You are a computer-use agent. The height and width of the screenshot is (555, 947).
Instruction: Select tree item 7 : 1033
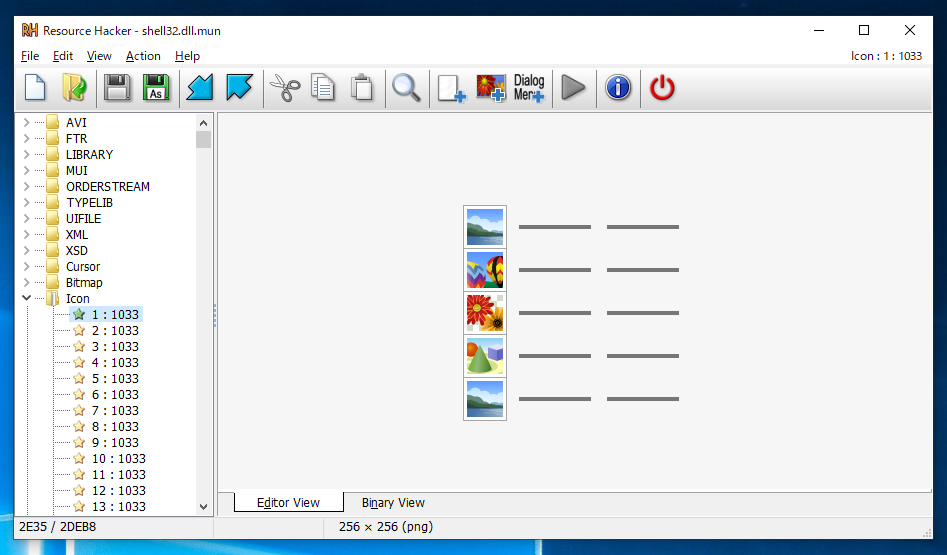click(115, 411)
